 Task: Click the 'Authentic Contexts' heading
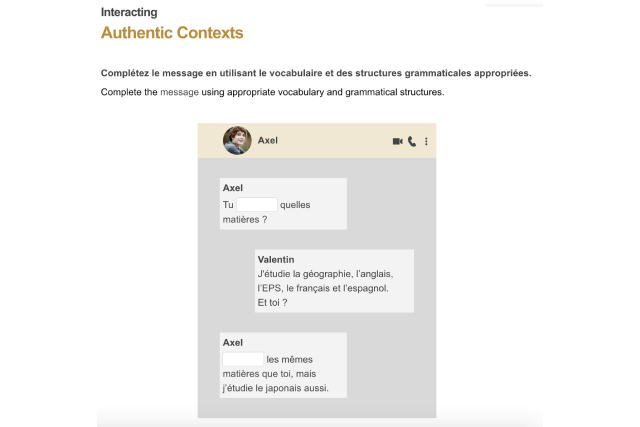click(172, 33)
